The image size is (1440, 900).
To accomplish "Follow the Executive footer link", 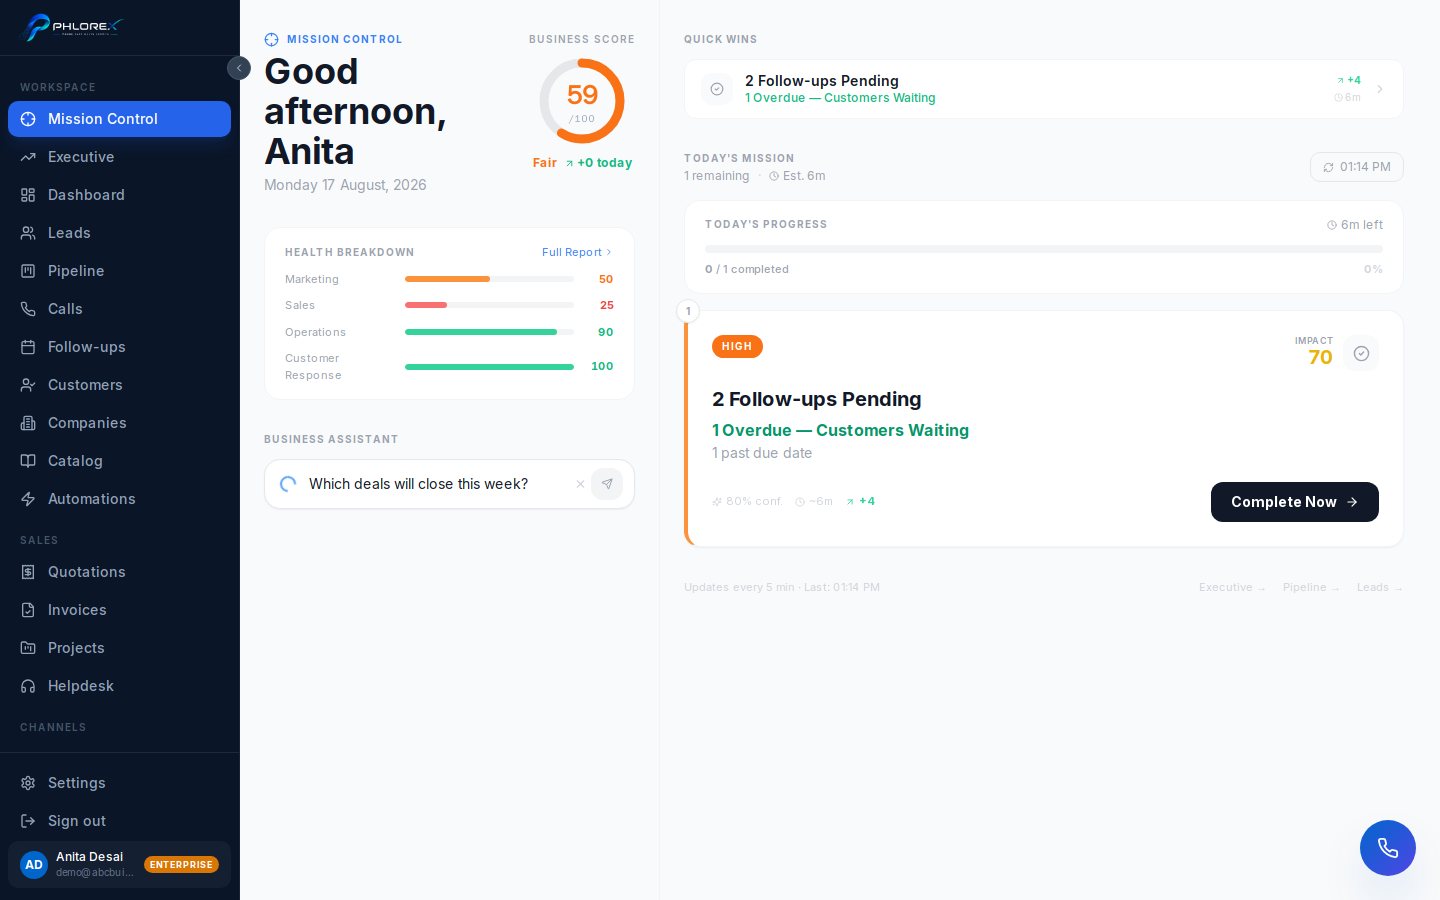I will (1232, 587).
